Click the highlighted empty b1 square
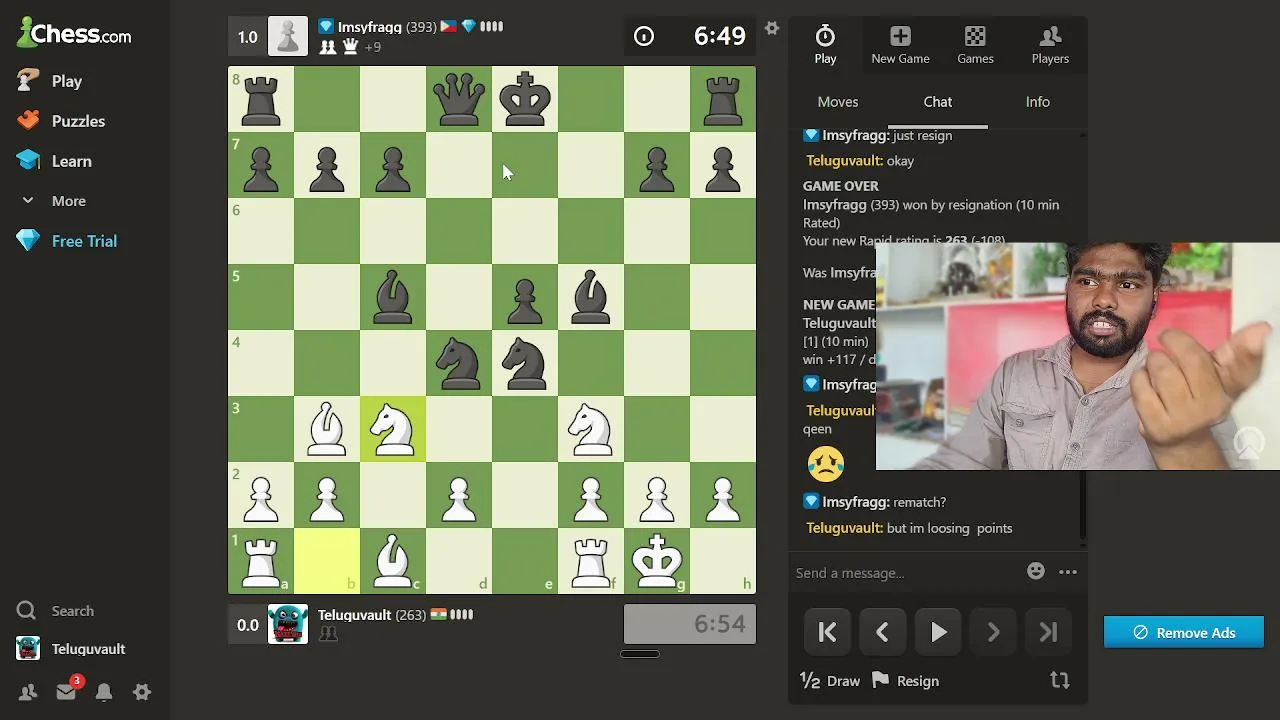Image resolution: width=1280 pixels, height=720 pixels. pyautogui.click(x=327, y=561)
